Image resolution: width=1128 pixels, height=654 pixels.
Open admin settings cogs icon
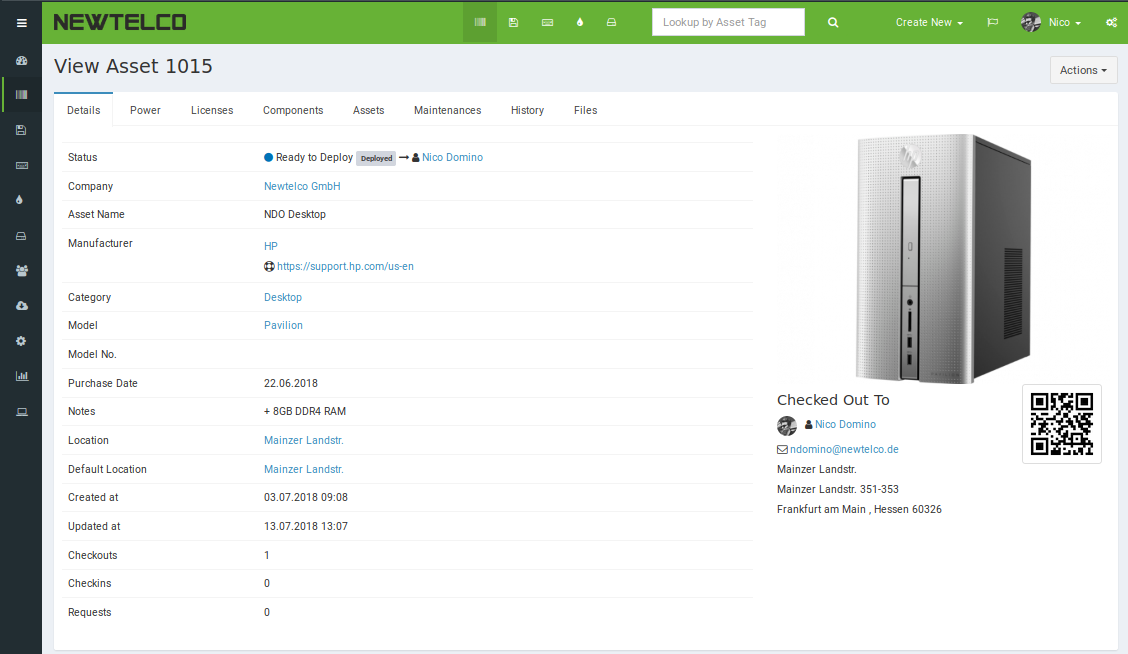point(1111,22)
